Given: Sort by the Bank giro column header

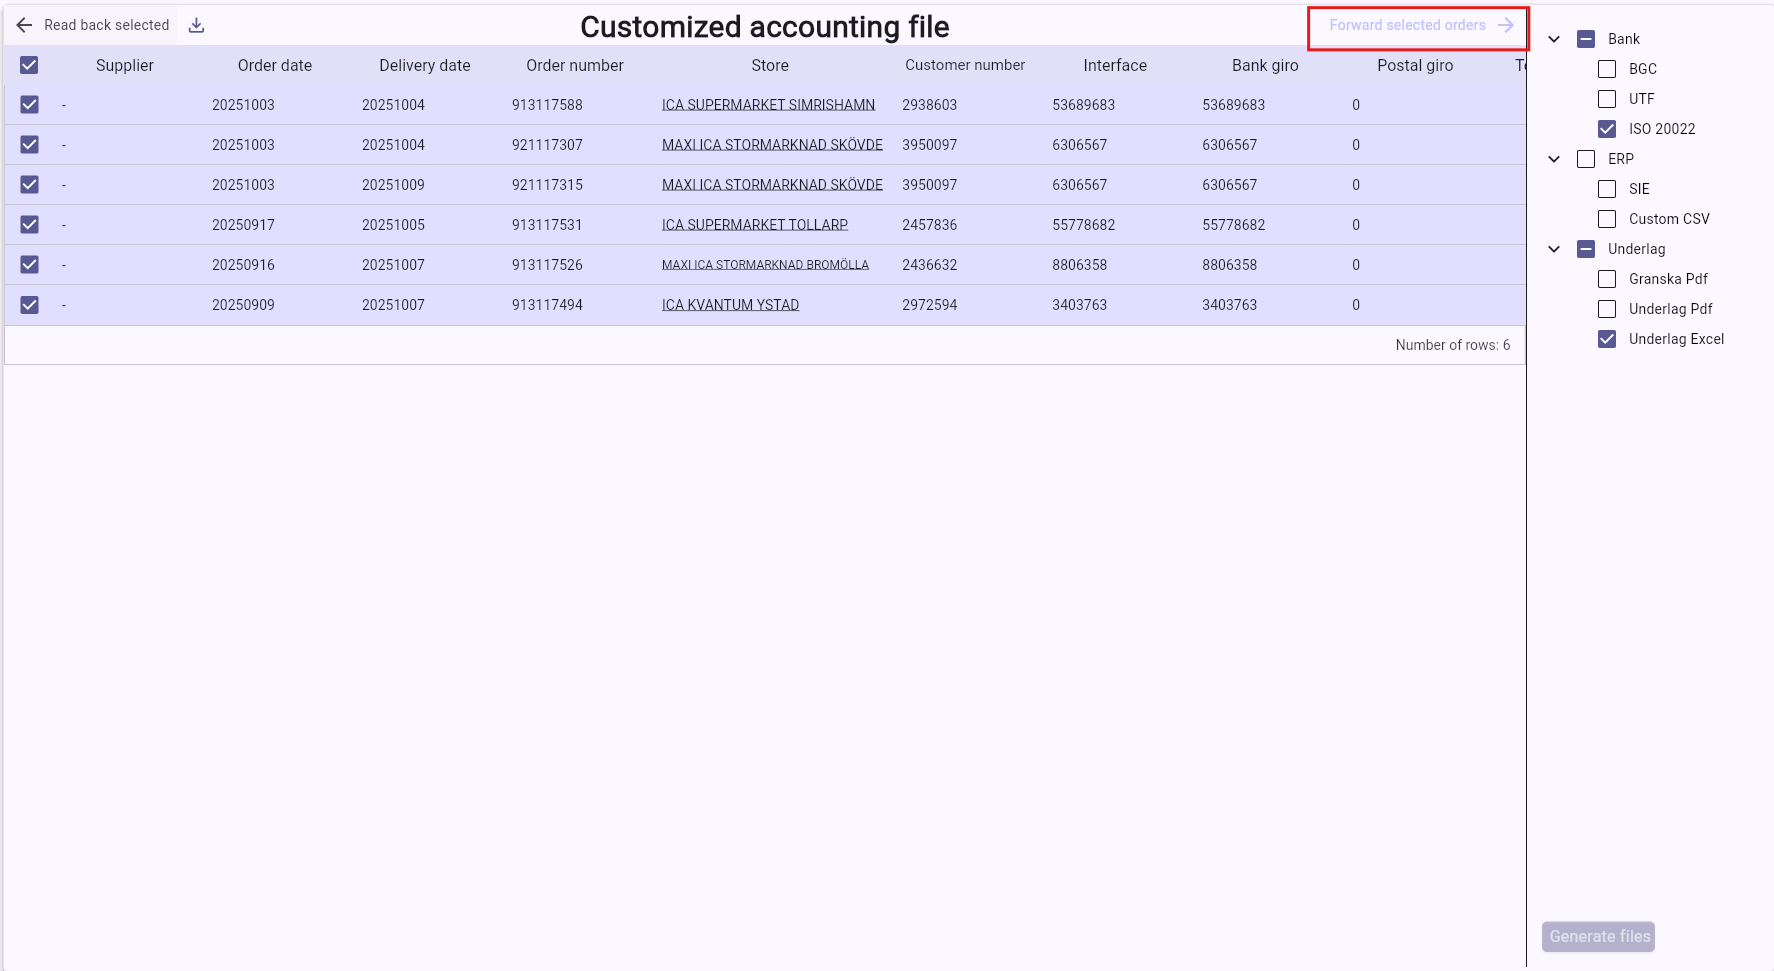Looking at the screenshot, I should tap(1265, 65).
